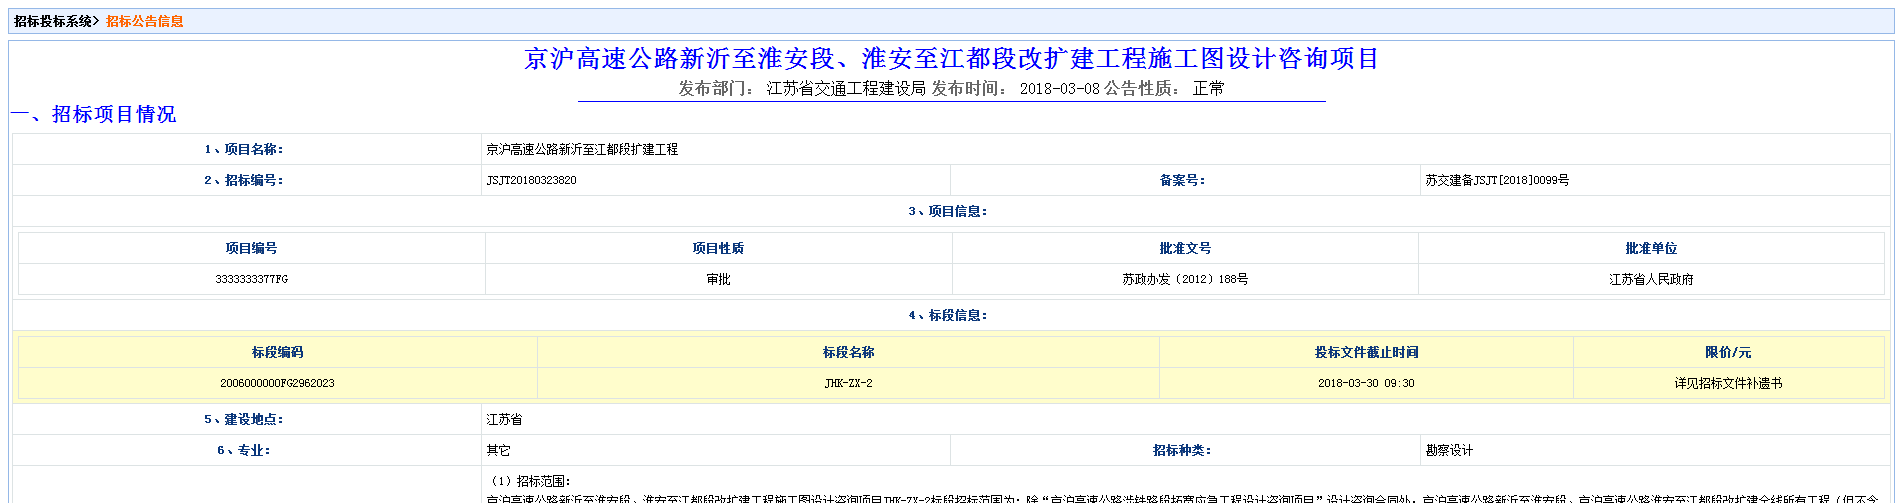1903x503 pixels.
Task: Click the 项目性质 column header
Action: pos(718,248)
